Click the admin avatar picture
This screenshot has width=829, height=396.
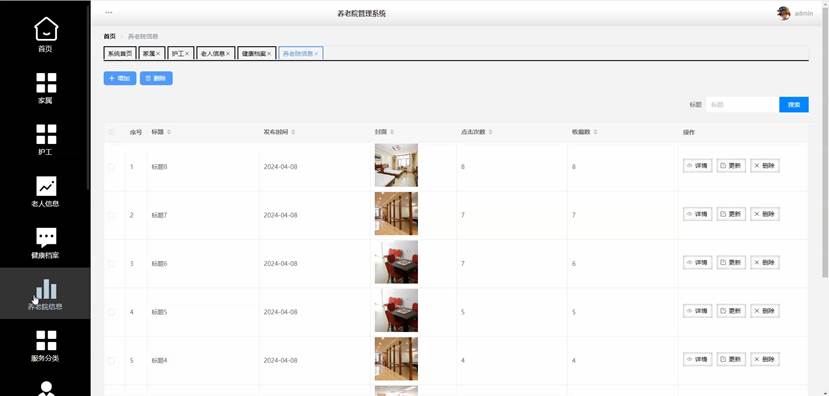point(784,13)
